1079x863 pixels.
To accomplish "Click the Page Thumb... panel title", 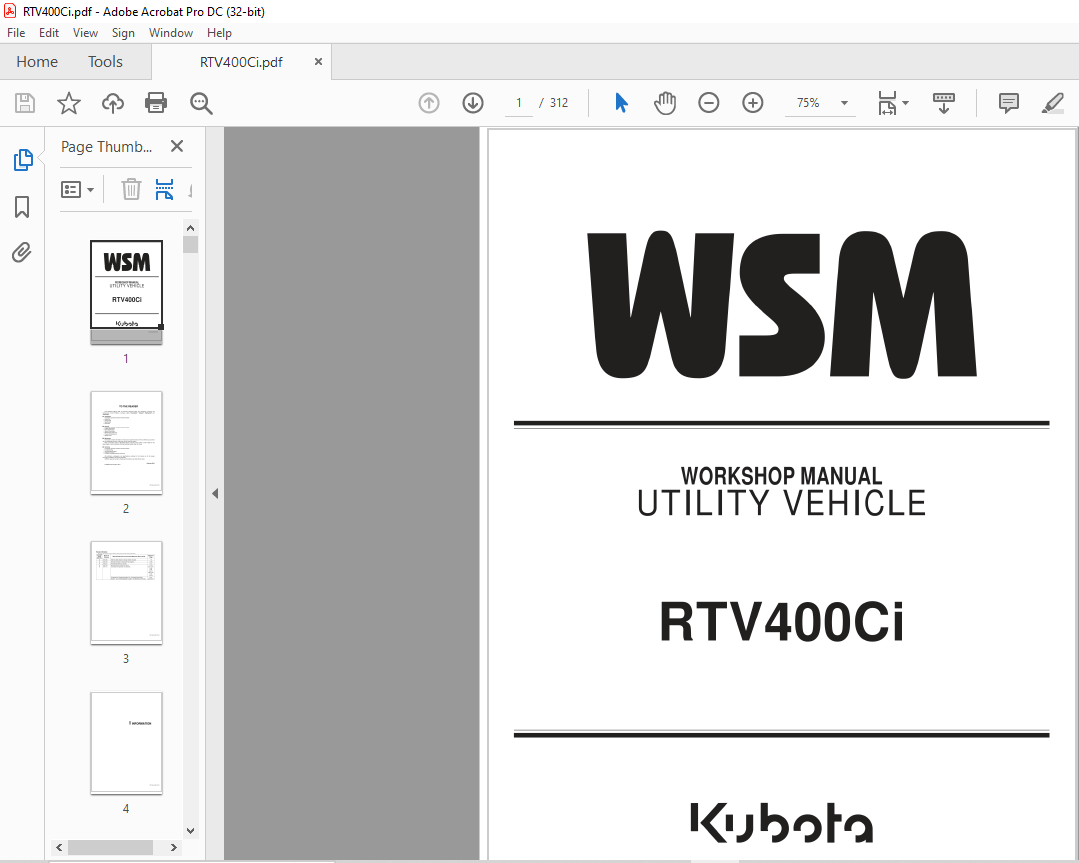I will 107,147.
